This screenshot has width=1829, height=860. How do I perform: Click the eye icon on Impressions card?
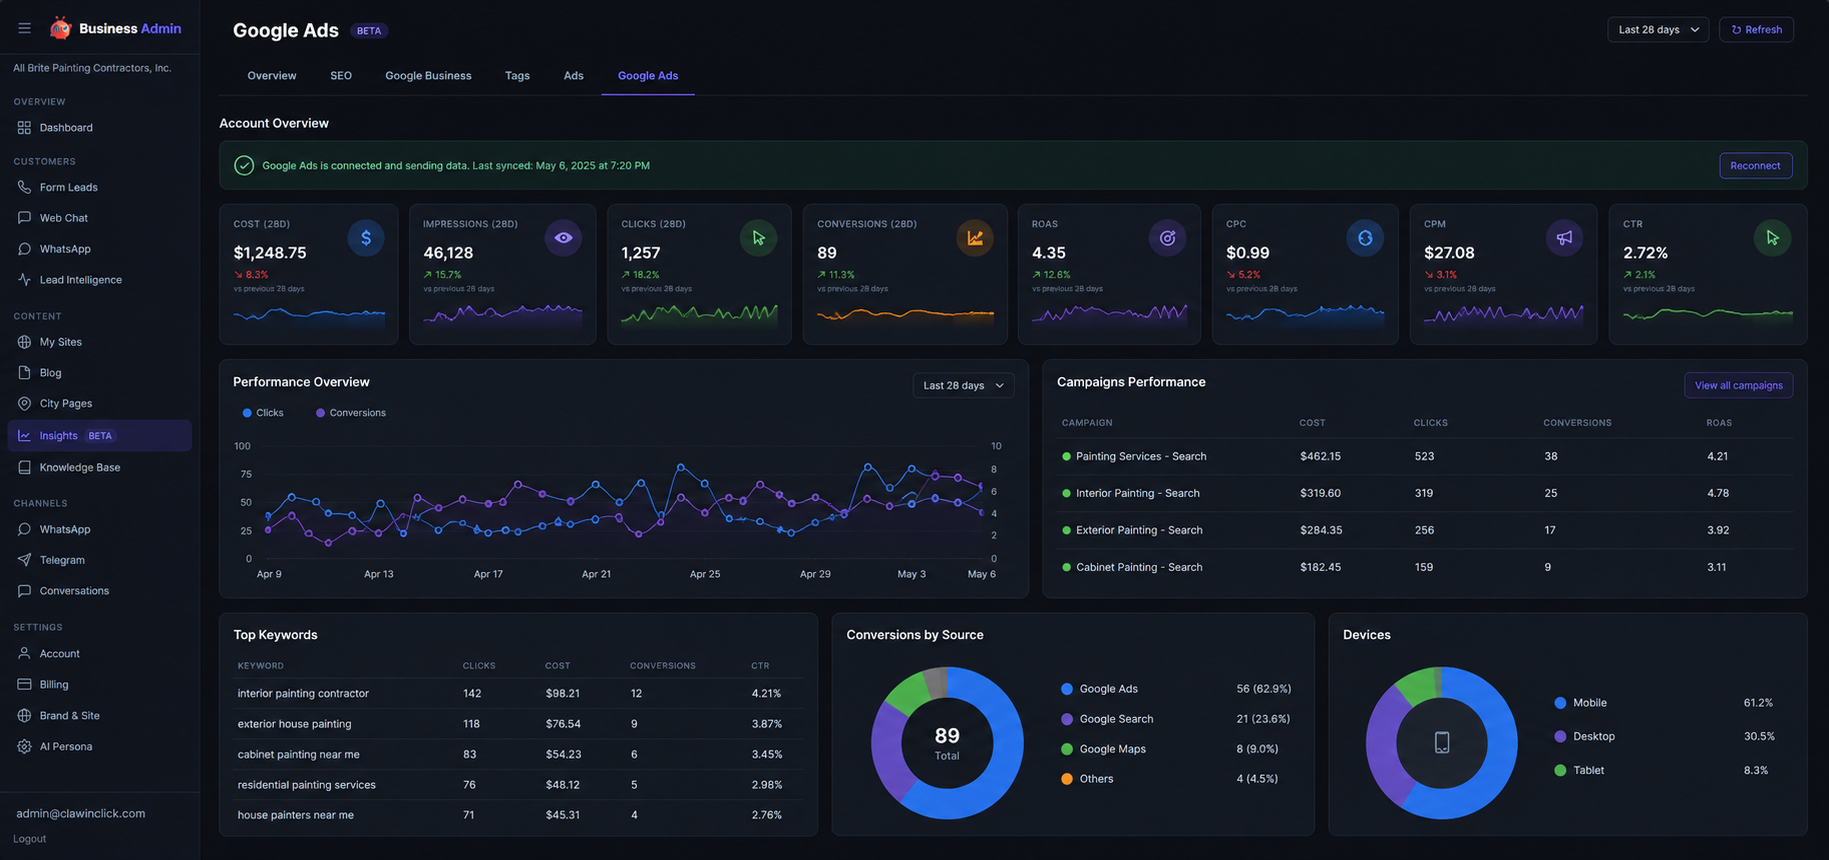coord(563,238)
